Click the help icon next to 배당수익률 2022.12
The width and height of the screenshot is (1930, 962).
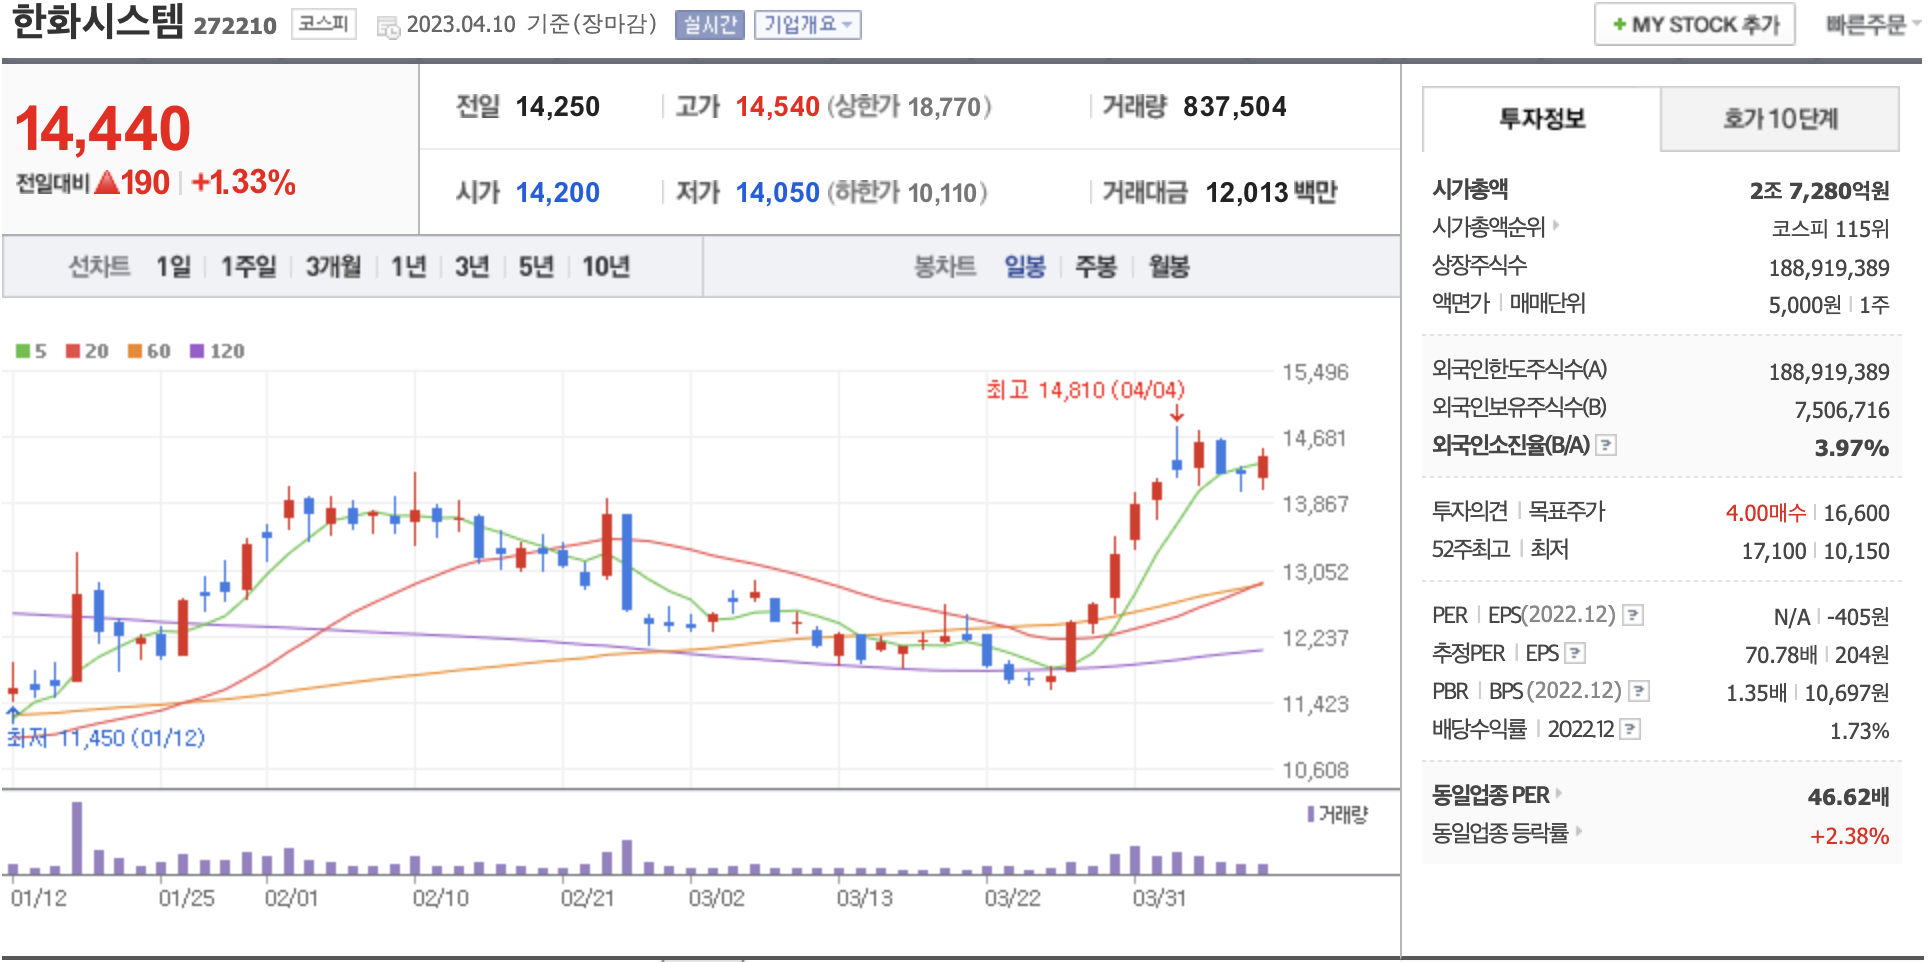coord(1630,729)
